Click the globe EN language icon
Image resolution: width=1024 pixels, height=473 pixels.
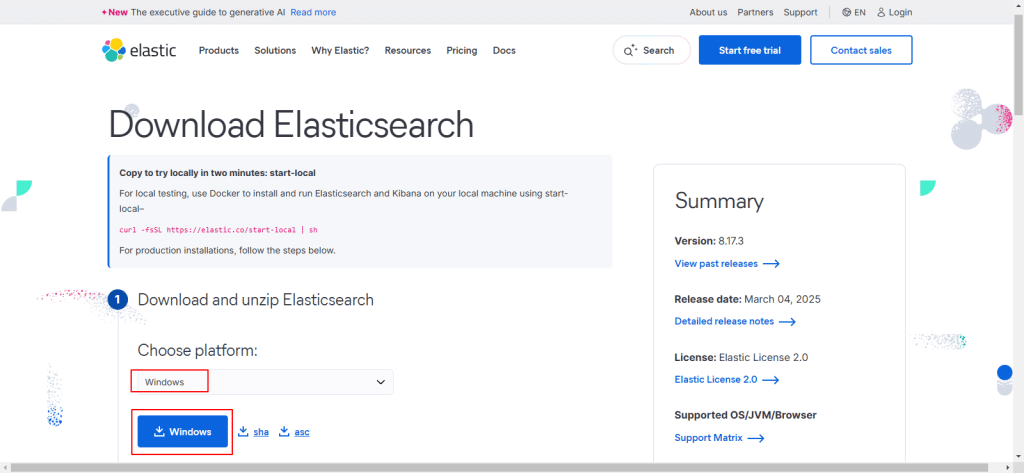coord(847,12)
